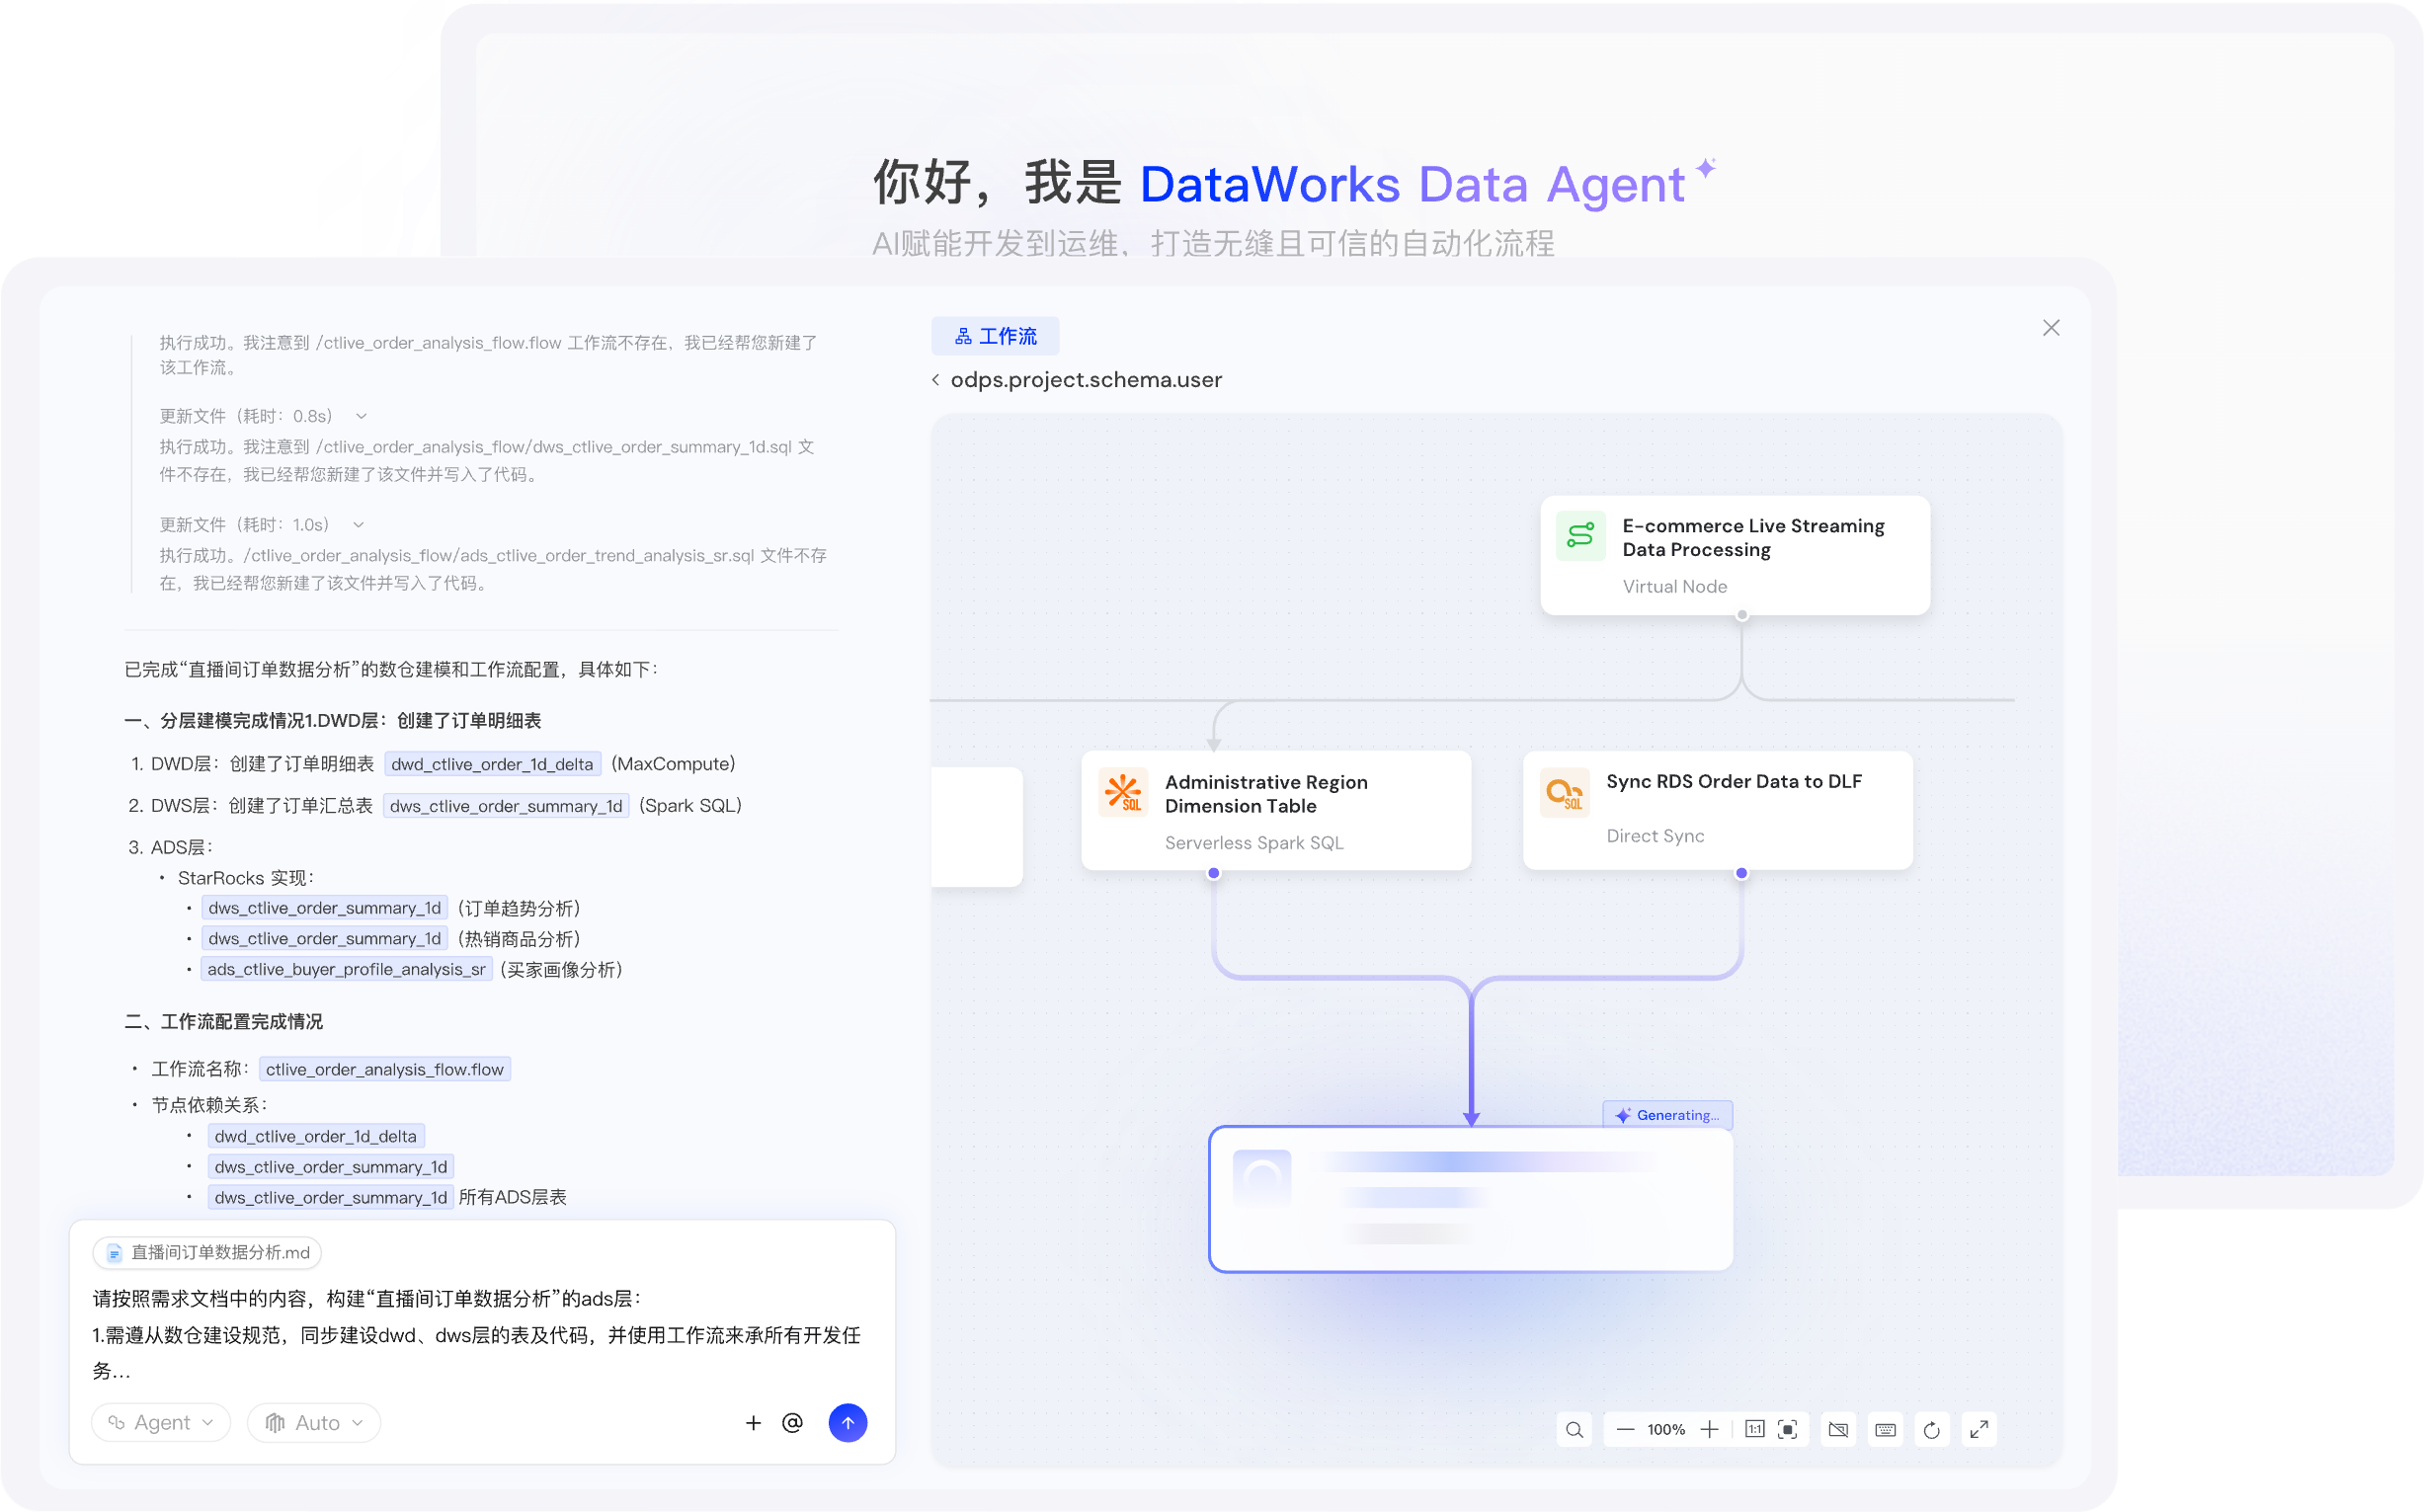Open the Agent mode dropdown
This screenshot has height=1512, width=2424.
point(161,1422)
